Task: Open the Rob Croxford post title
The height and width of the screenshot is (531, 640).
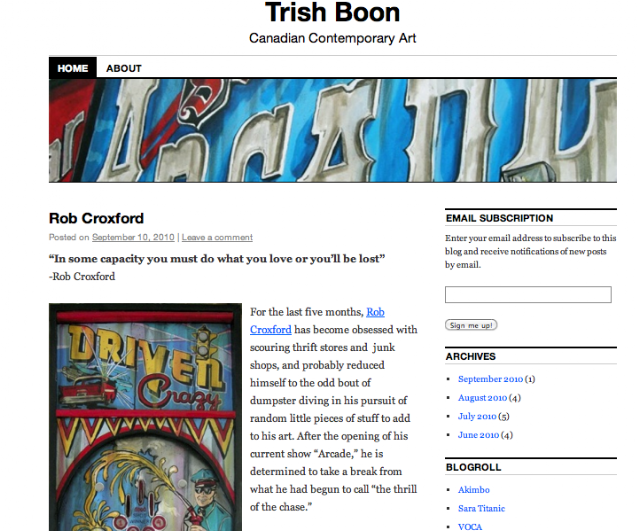Action: point(96,218)
